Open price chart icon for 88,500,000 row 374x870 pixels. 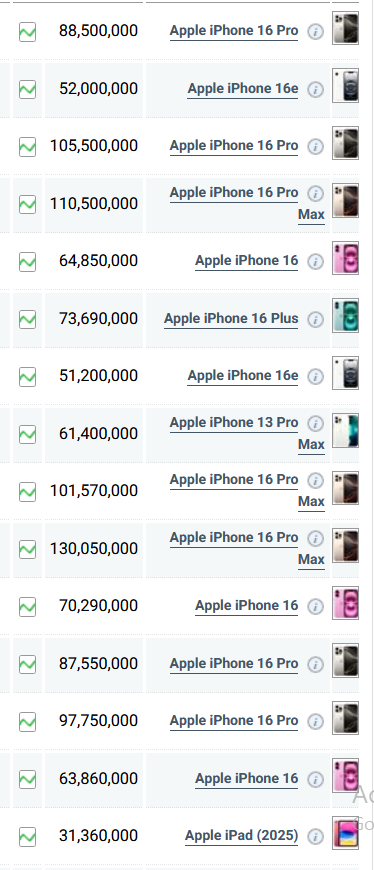coord(27,32)
